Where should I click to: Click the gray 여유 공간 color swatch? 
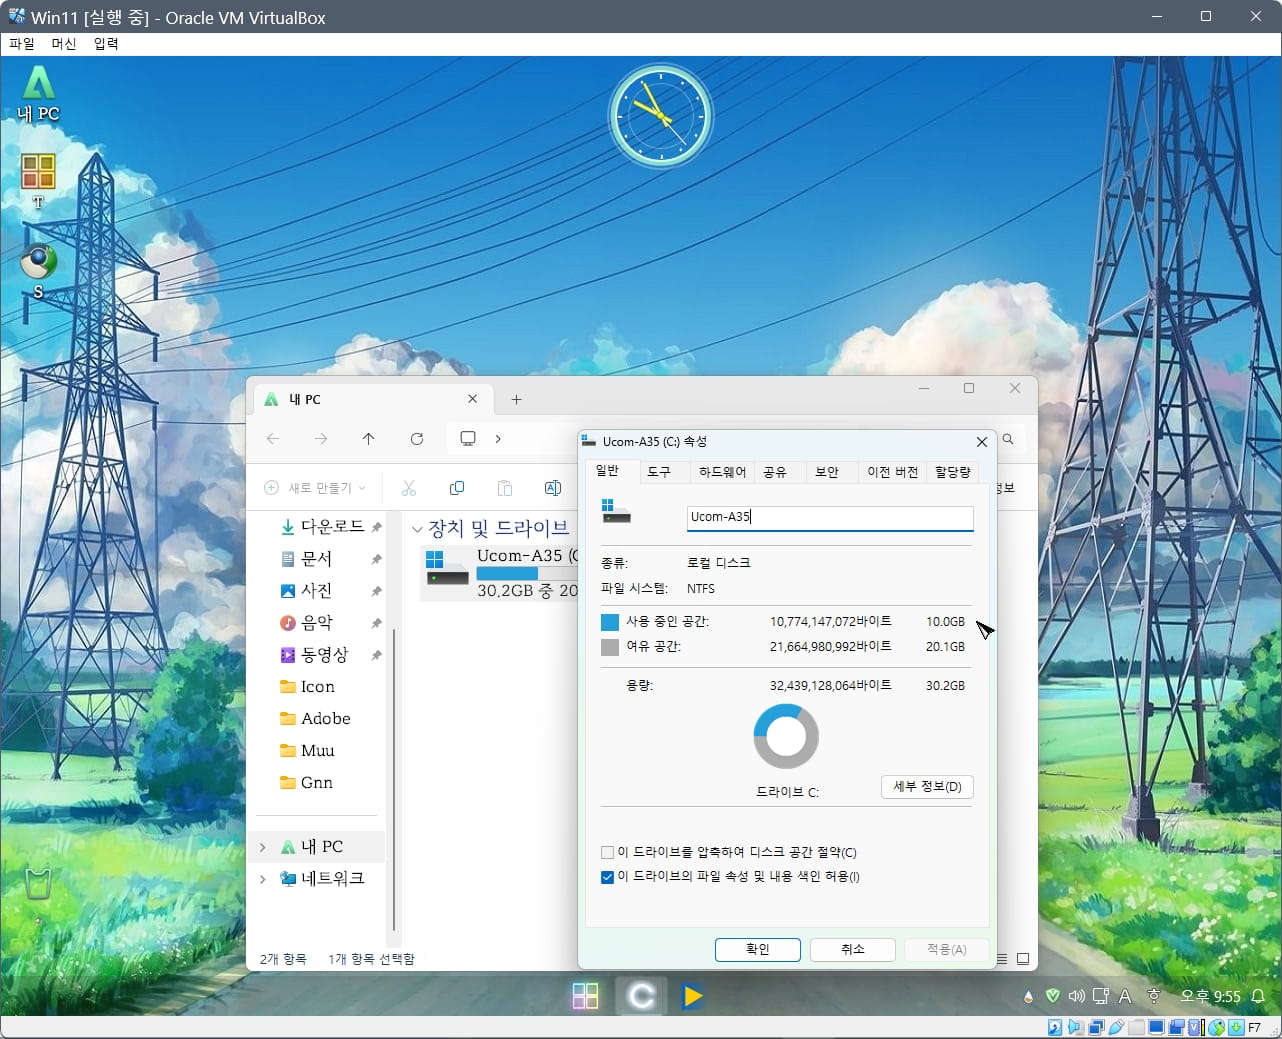[x=609, y=647]
